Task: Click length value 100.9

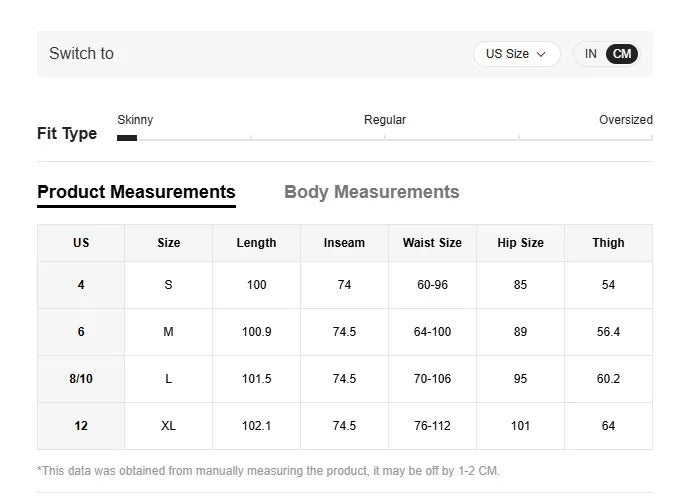Action: (256, 332)
